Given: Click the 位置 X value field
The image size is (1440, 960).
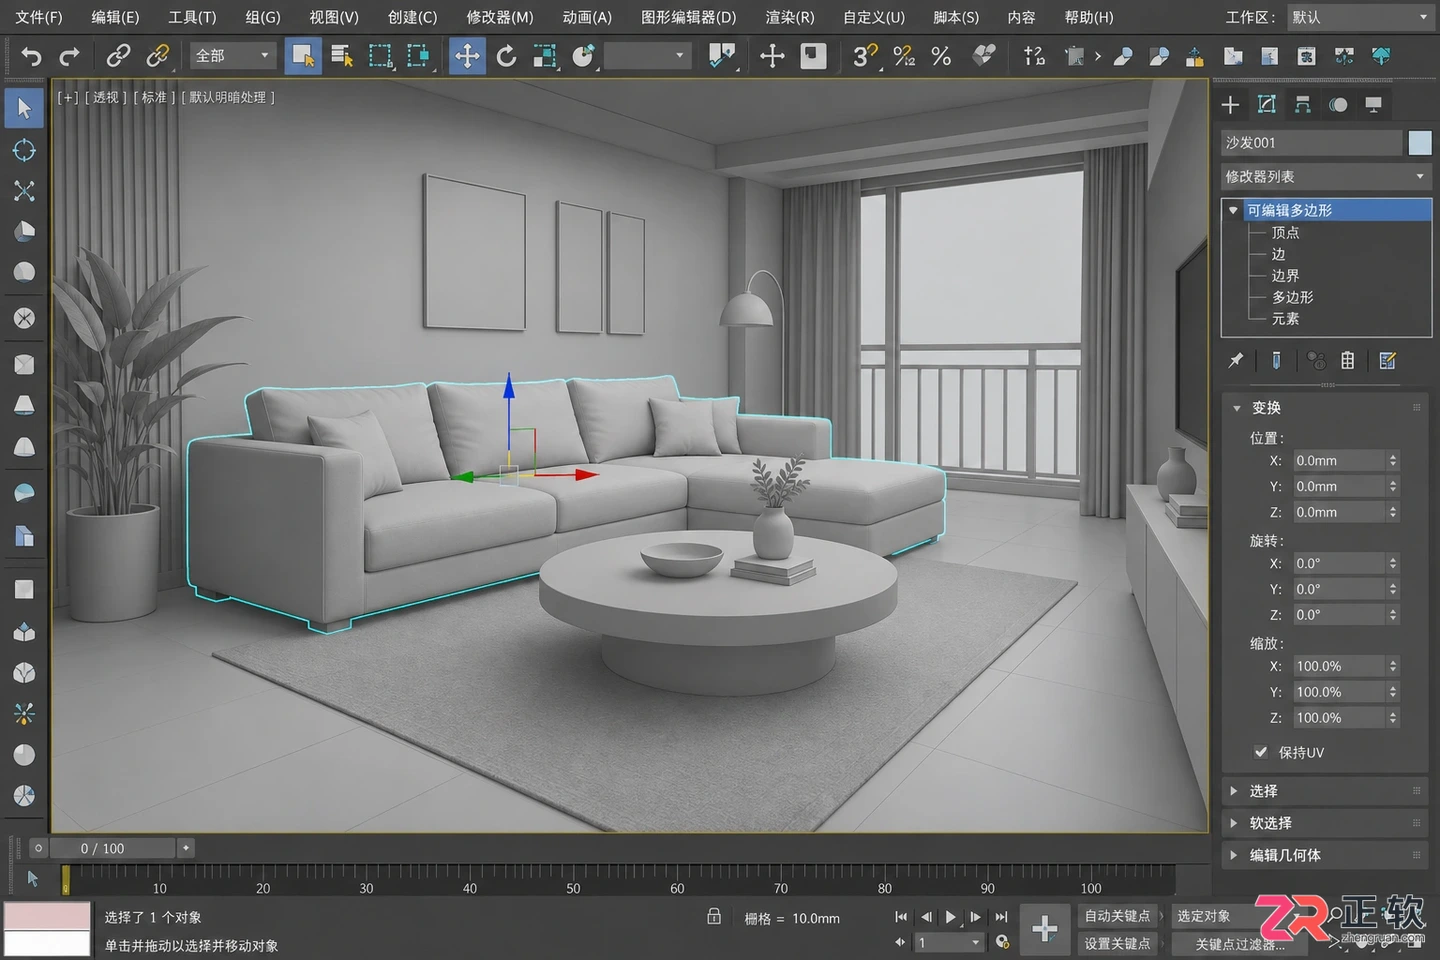Looking at the screenshot, I should tap(1340, 461).
